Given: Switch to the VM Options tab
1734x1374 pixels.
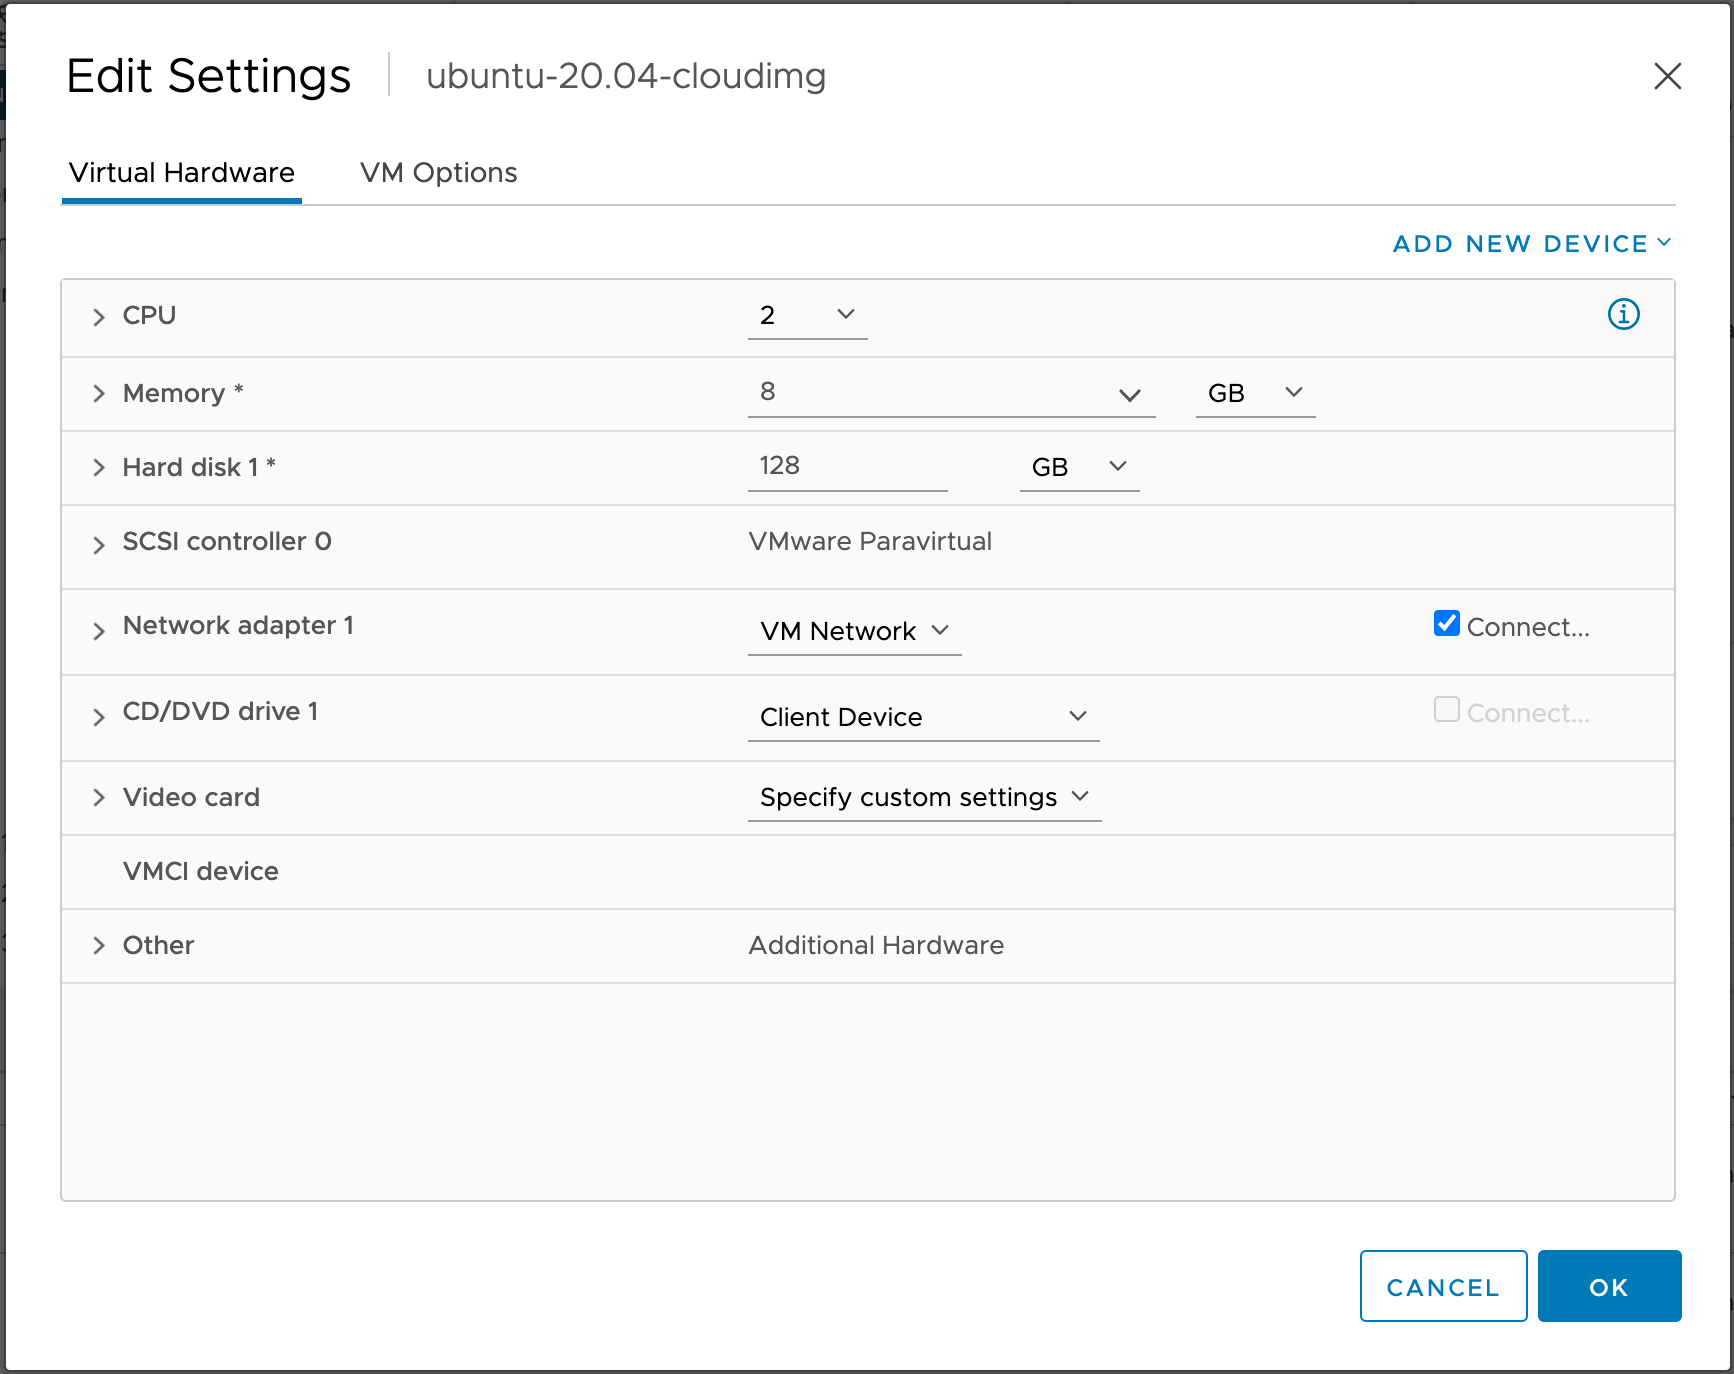Looking at the screenshot, I should [x=438, y=172].
